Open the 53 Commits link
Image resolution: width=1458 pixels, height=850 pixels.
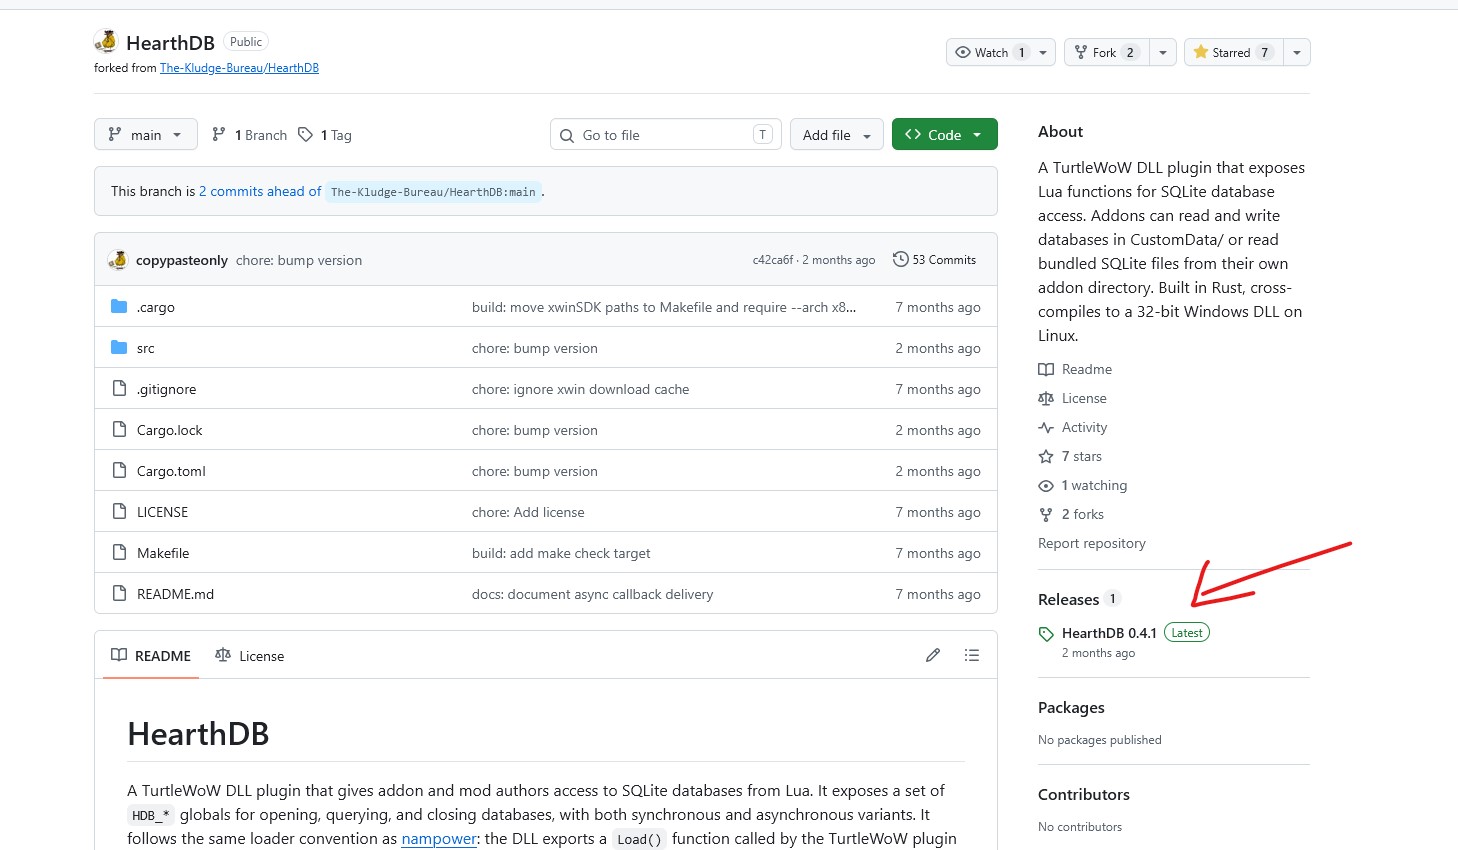tap(934, 259)
